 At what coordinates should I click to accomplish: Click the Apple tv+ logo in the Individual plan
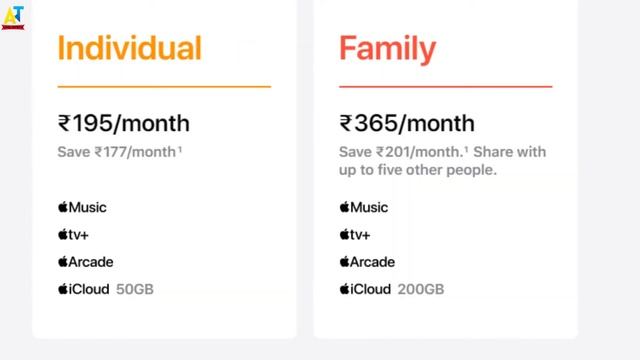73,235
